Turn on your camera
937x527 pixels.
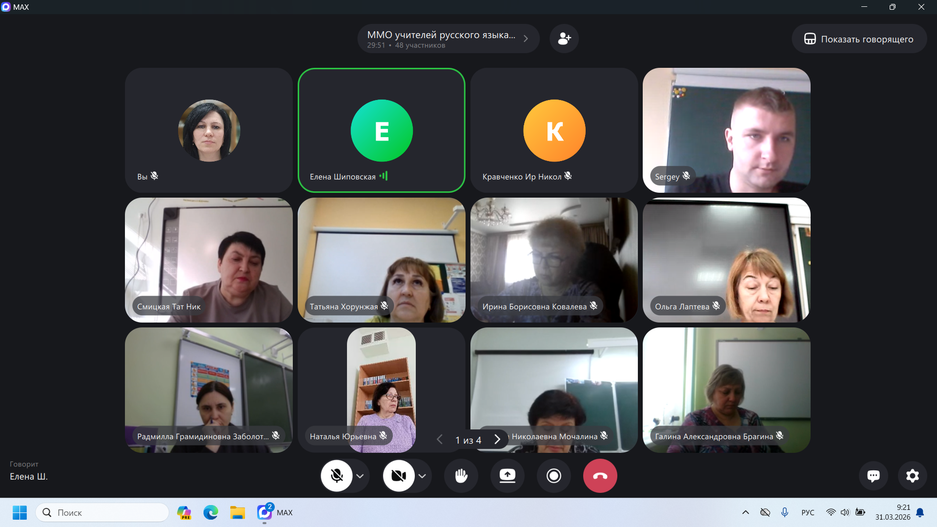pos(398,476)
